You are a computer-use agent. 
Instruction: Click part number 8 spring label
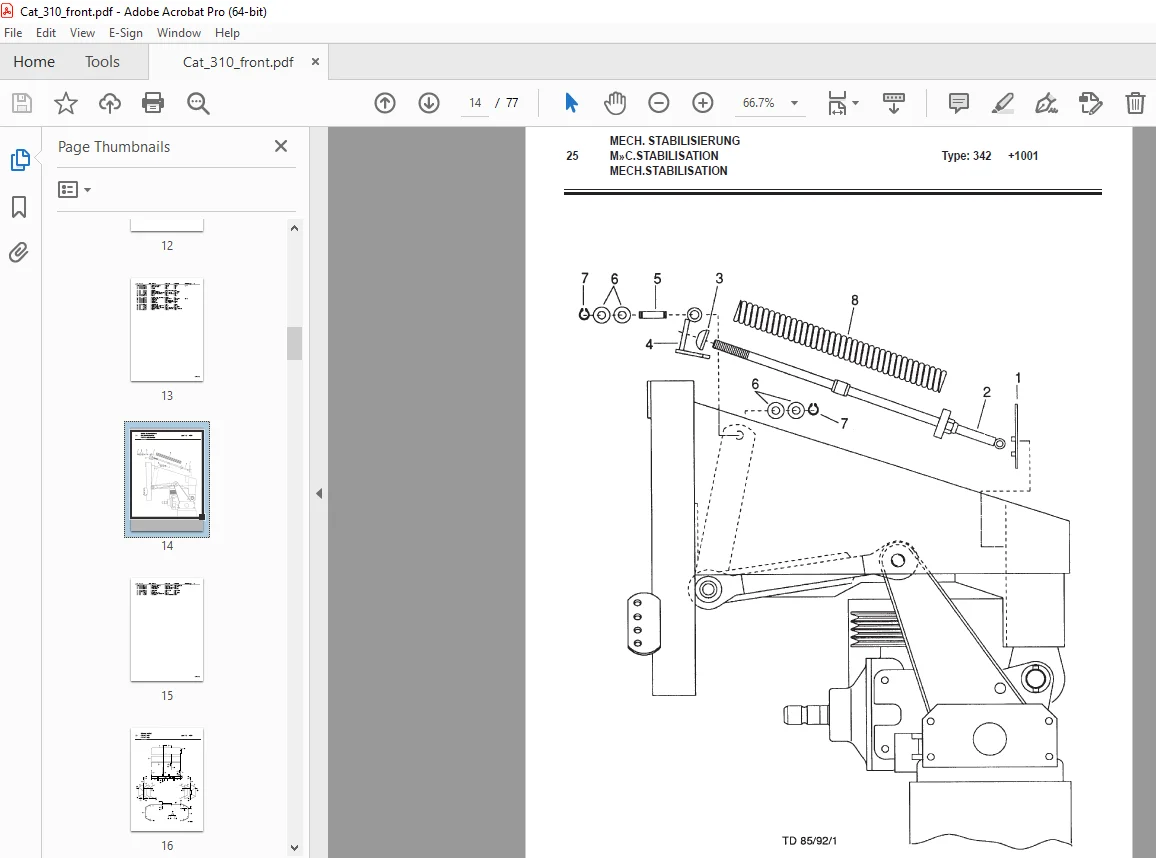[x=854, y=300]
